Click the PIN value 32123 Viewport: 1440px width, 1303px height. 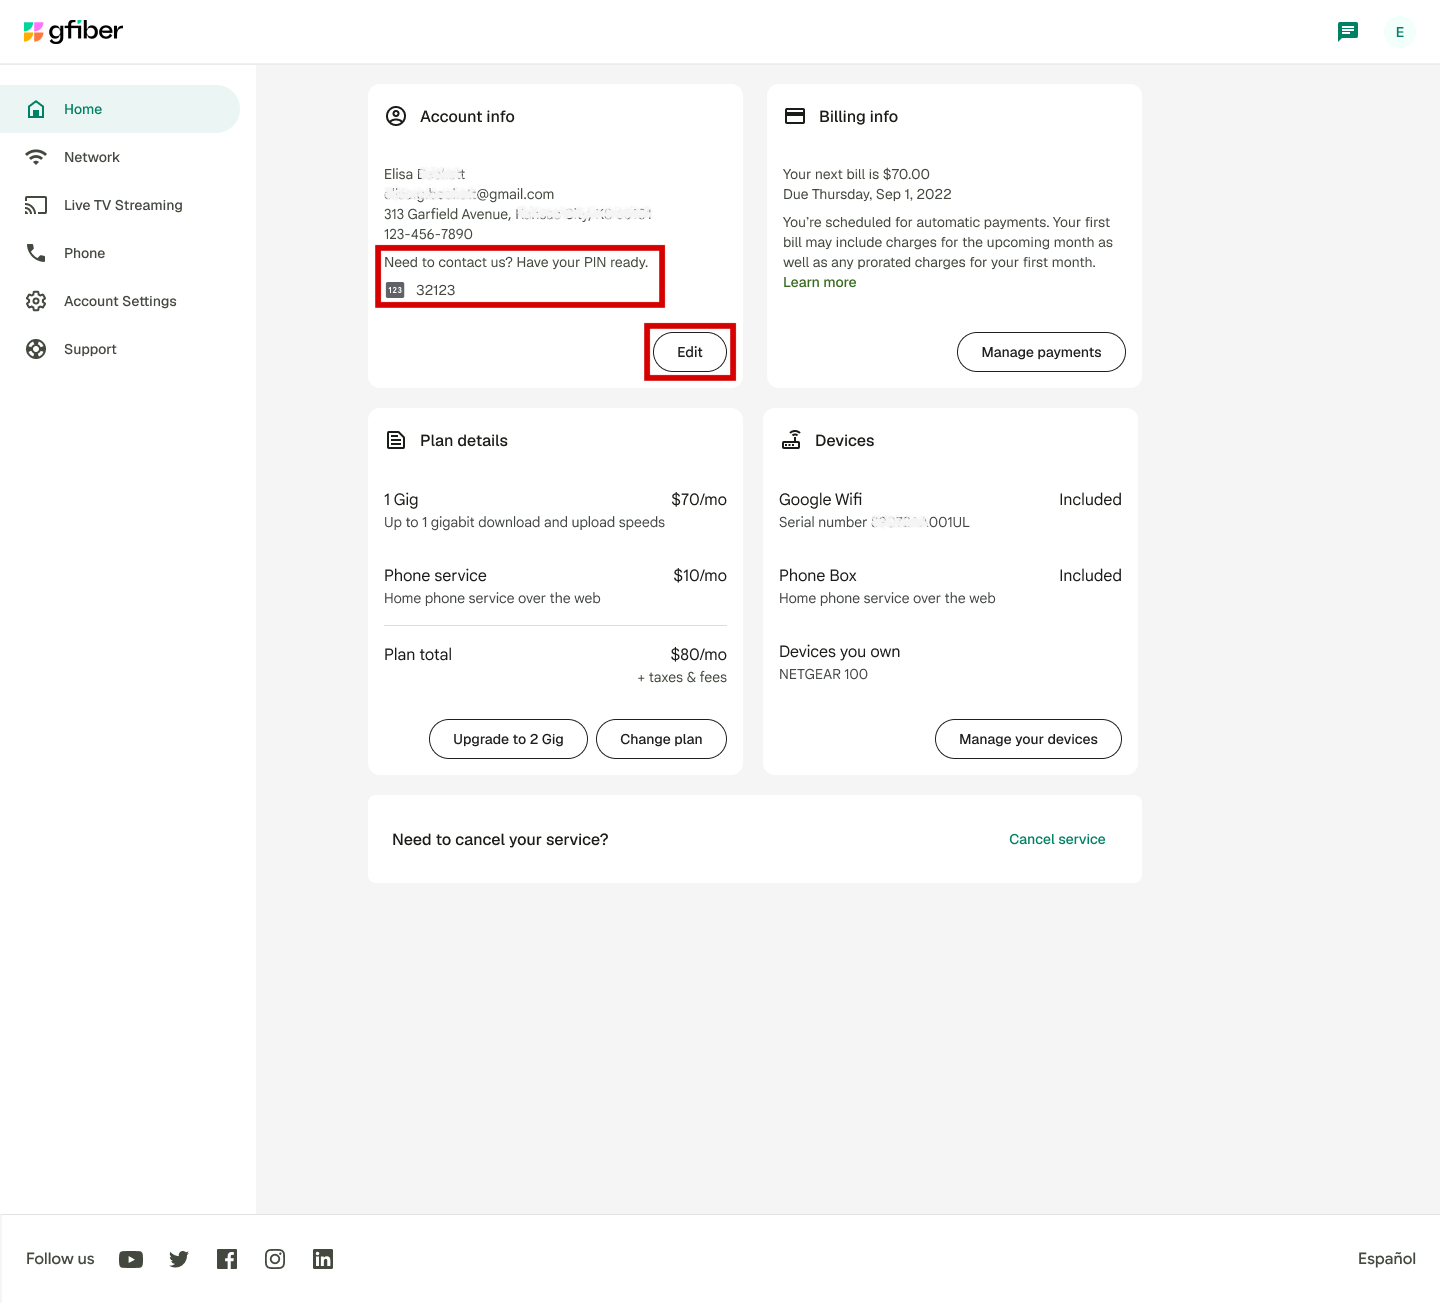pos(435,290)
